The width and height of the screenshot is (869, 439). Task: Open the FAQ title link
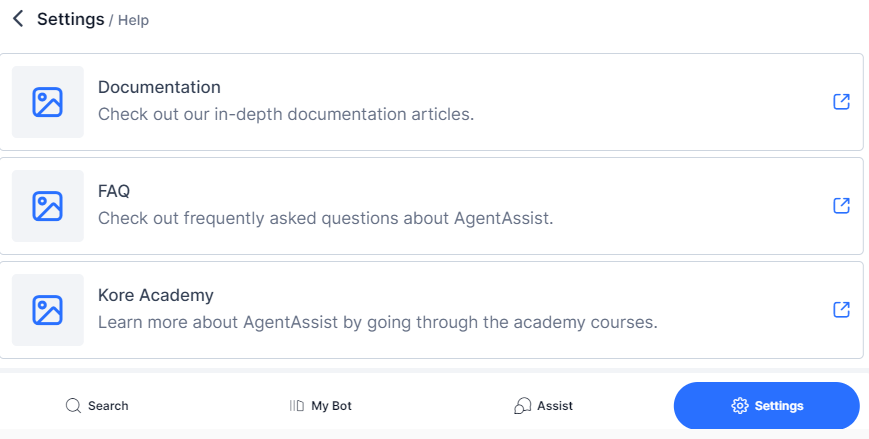(114, 191)
